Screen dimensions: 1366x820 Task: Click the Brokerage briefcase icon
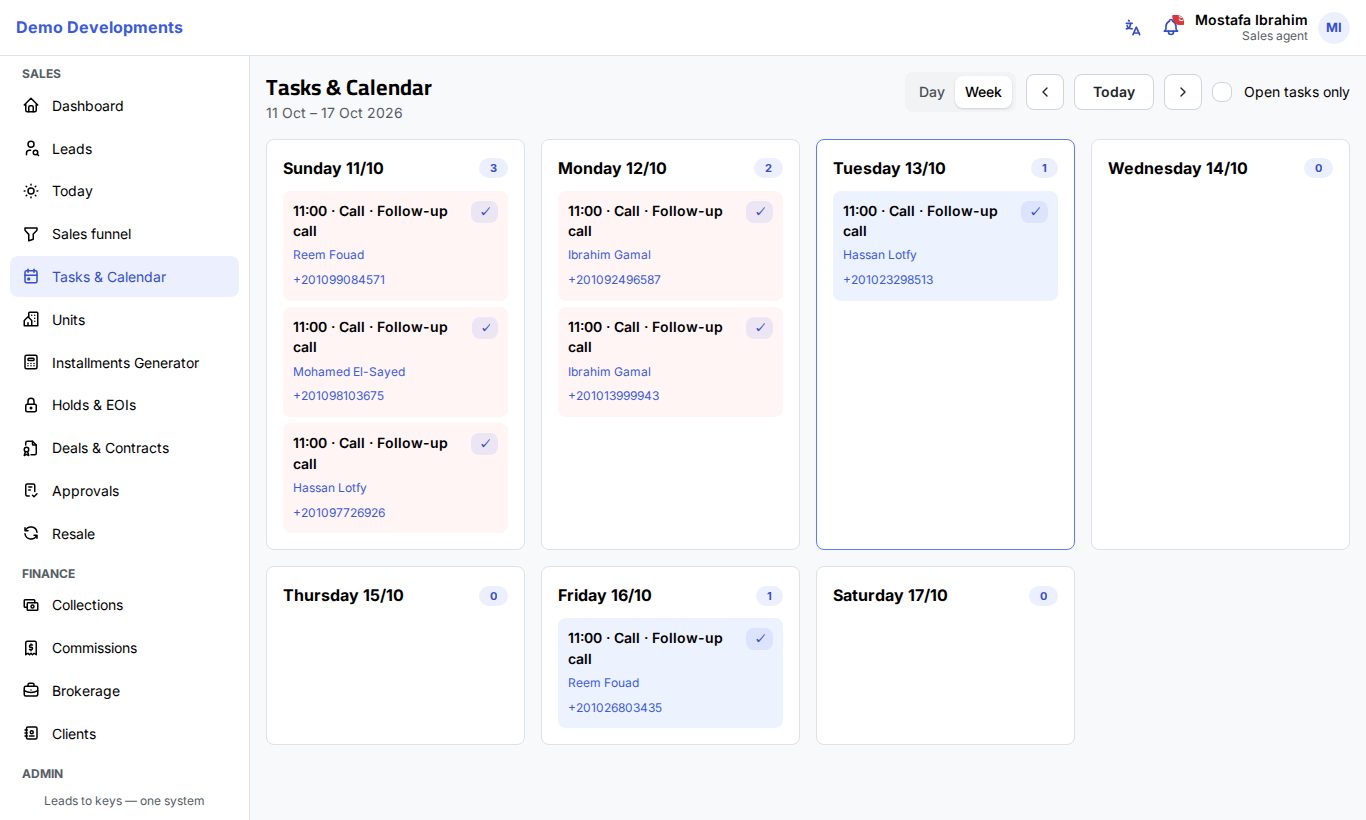31,691
